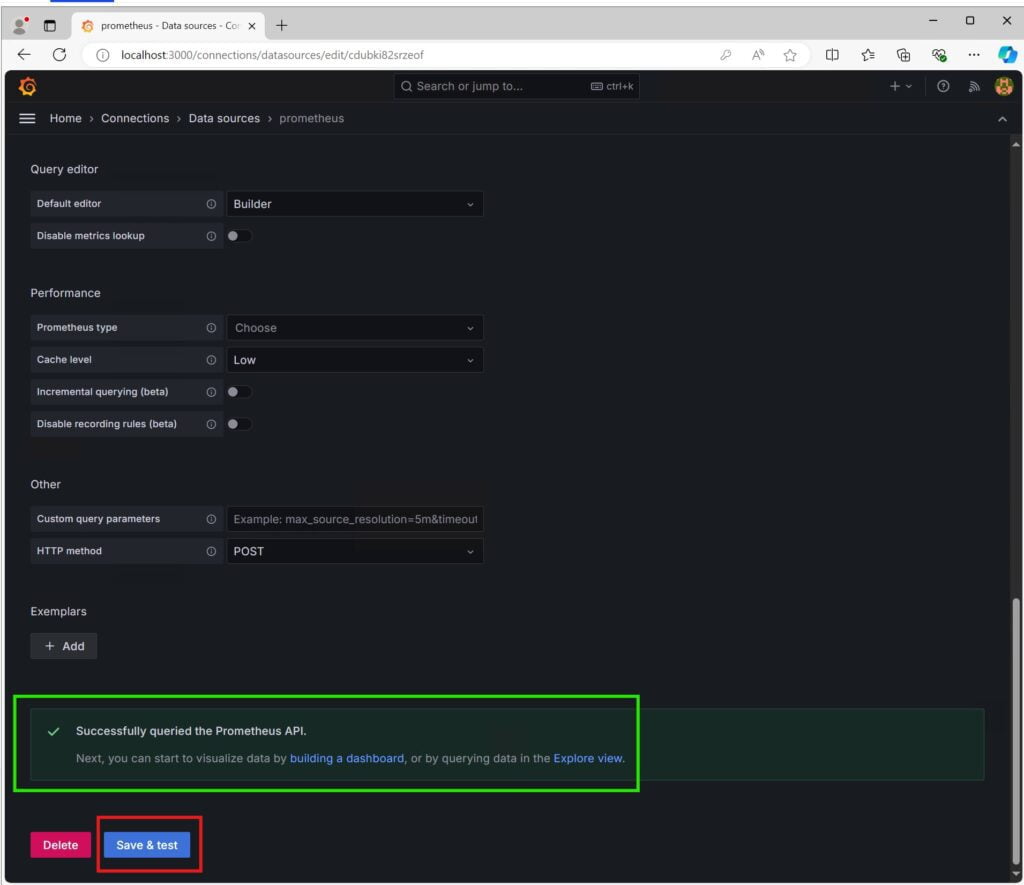Click the Custom query parameters field
Screen dimensions: 1024x885
[355, 519]
